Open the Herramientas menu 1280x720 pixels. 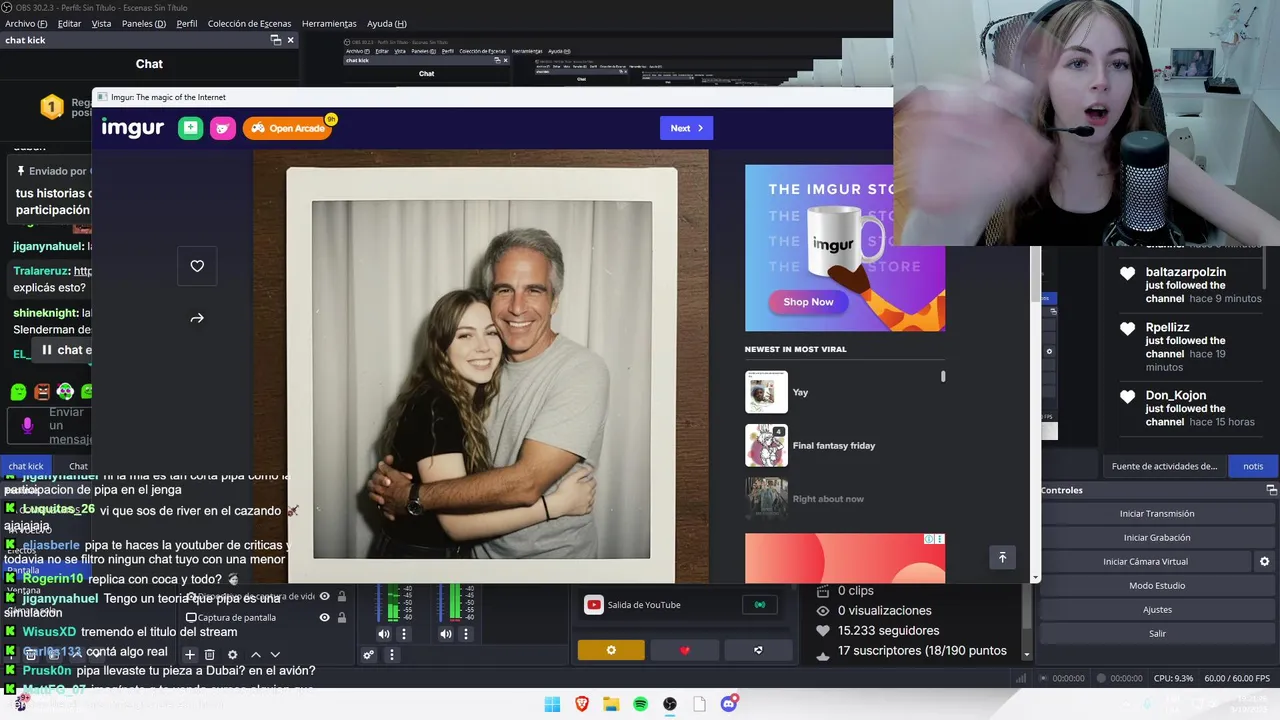(329, 23)
